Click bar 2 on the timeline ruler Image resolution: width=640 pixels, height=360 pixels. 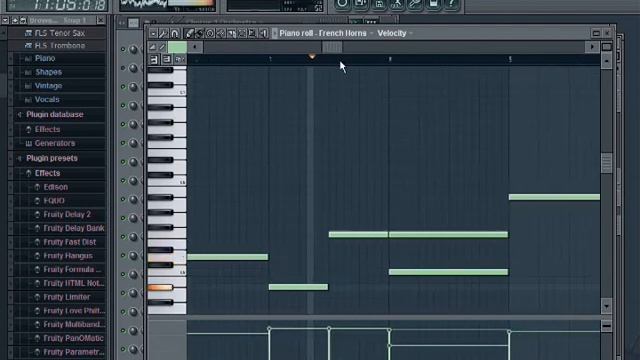tap(389, 60)
